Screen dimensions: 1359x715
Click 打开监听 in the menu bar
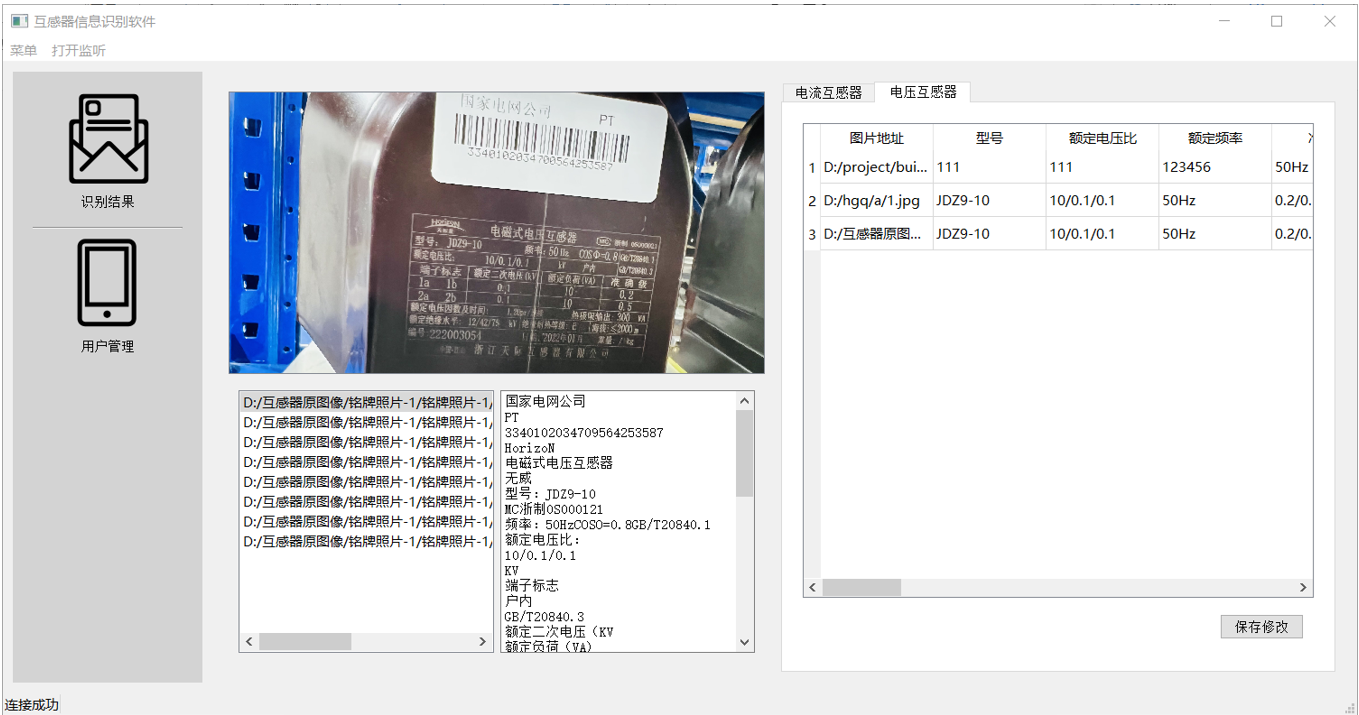click(78, 50)
